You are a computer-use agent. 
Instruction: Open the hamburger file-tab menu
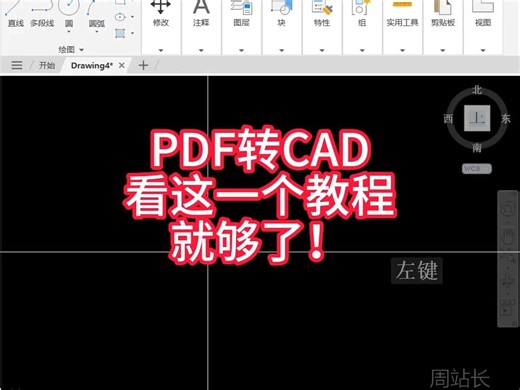coord(17,65)
